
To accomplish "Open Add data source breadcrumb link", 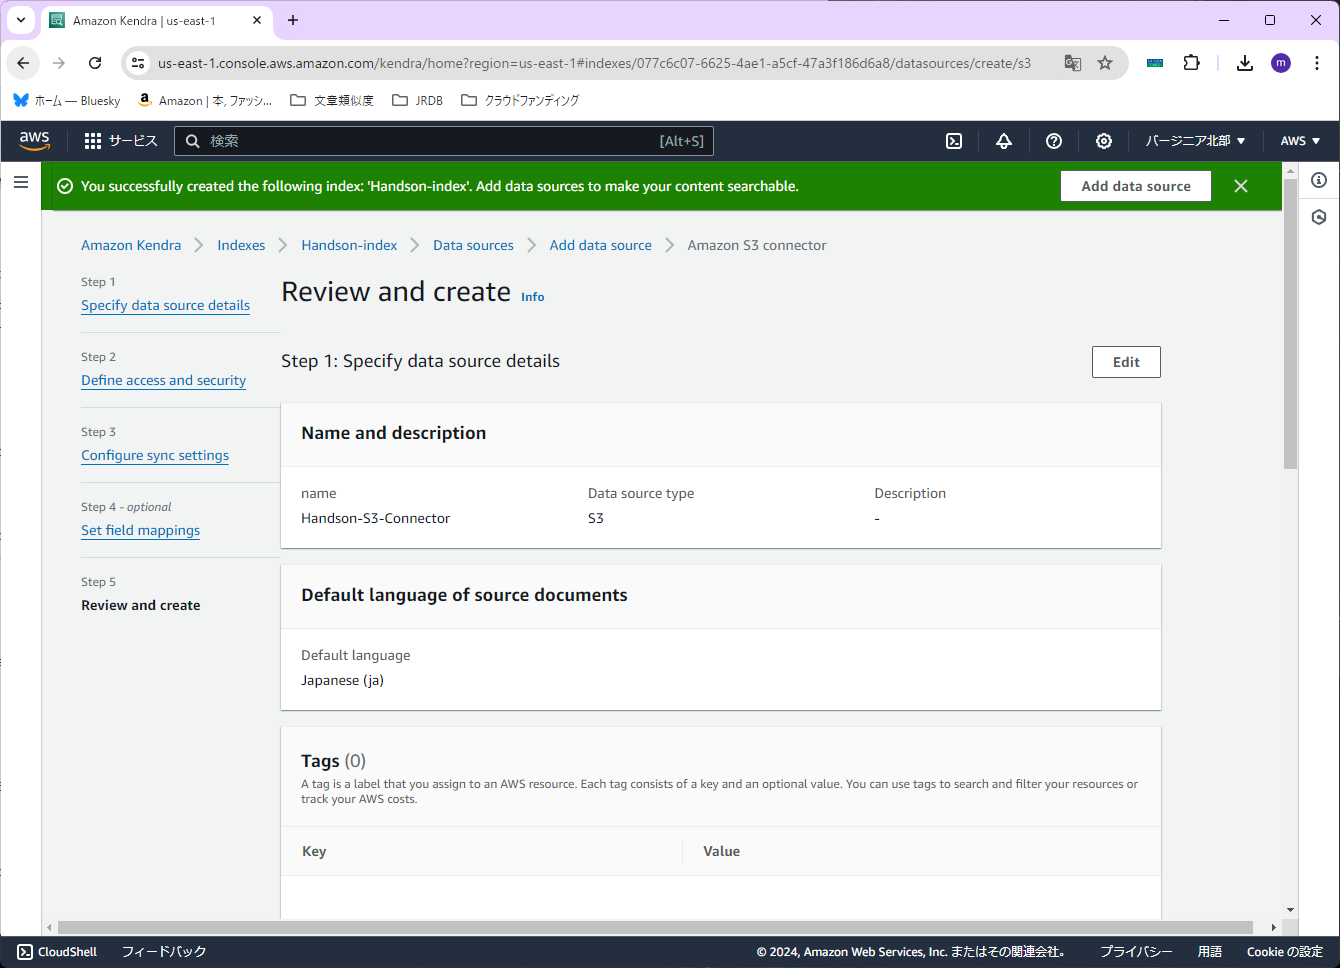I will pos(600,245).
